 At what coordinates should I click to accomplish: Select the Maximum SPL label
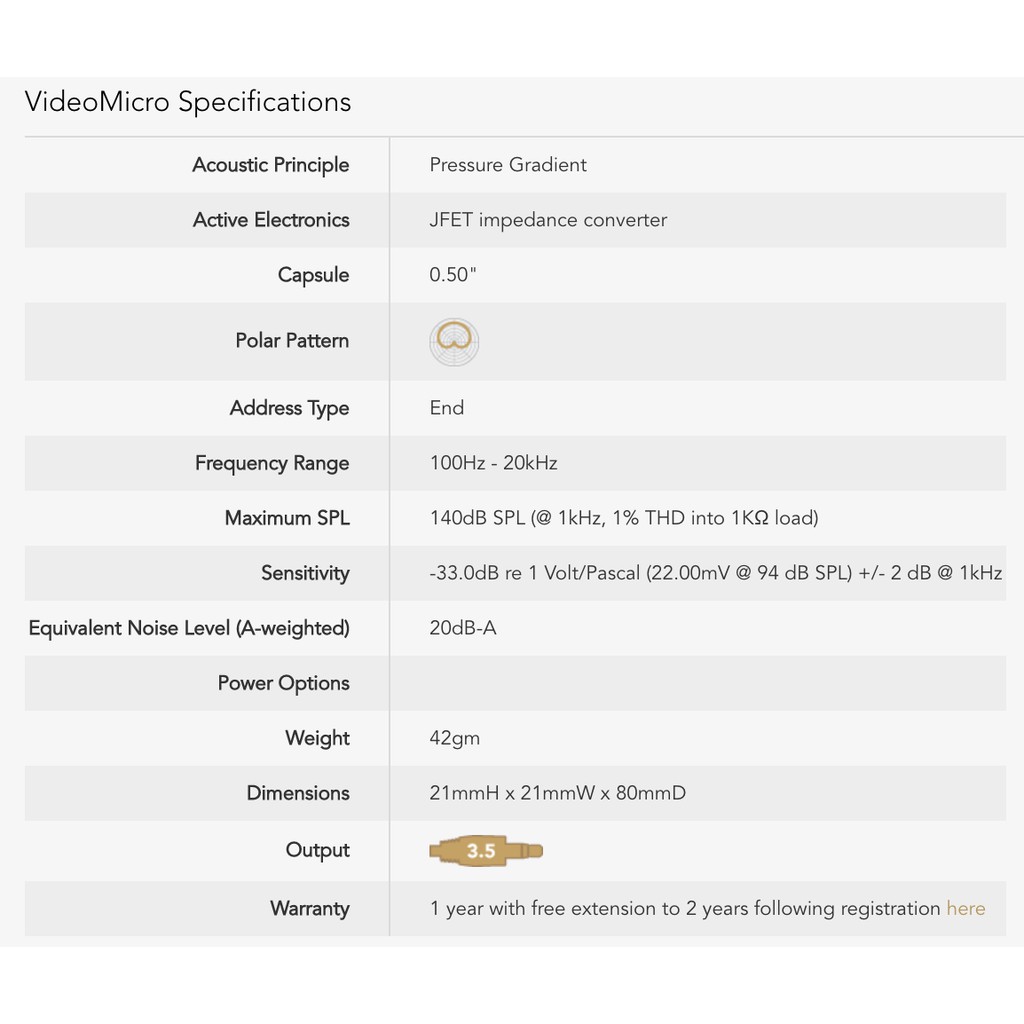pyautogui.click(x=287, y=518)
